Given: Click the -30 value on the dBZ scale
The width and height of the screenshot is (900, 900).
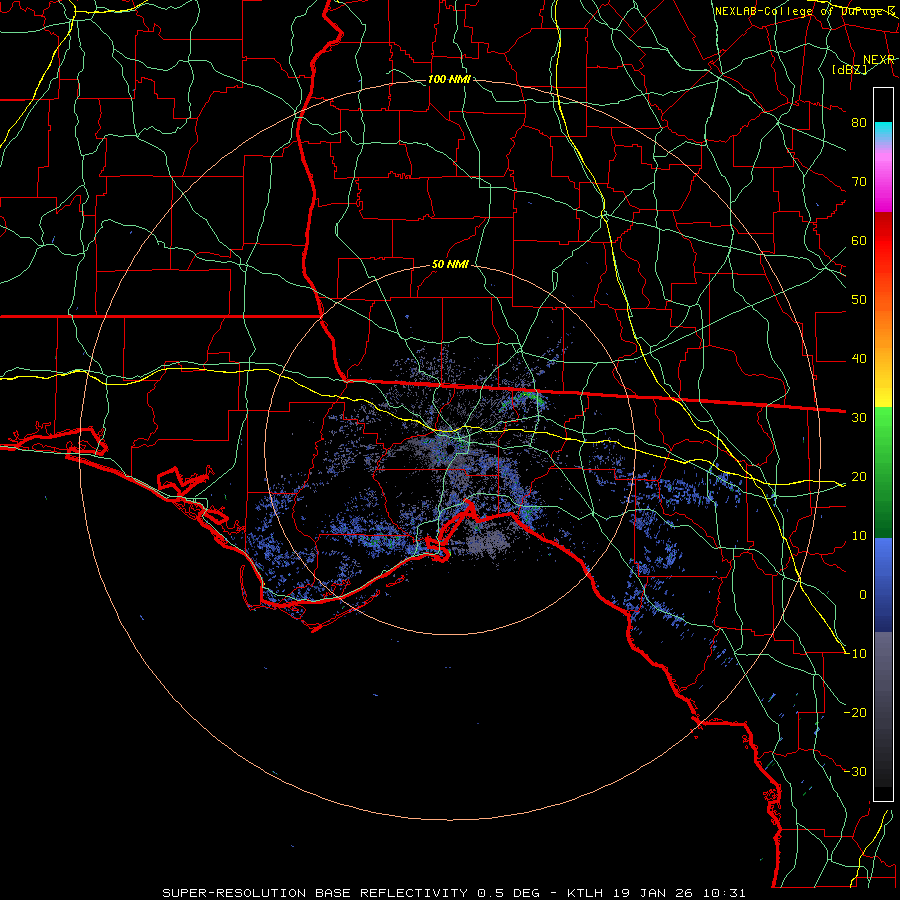Looking at the screenshot, I should click(855, 771).
